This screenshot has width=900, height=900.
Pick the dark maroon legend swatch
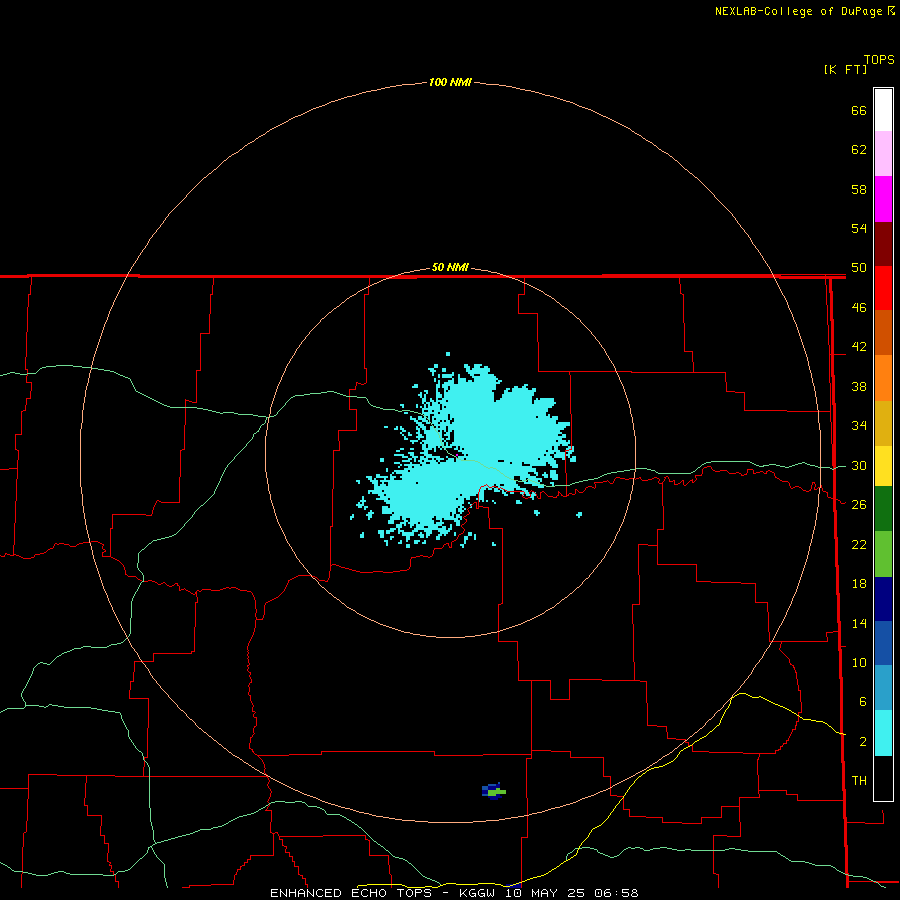(883, 243)
